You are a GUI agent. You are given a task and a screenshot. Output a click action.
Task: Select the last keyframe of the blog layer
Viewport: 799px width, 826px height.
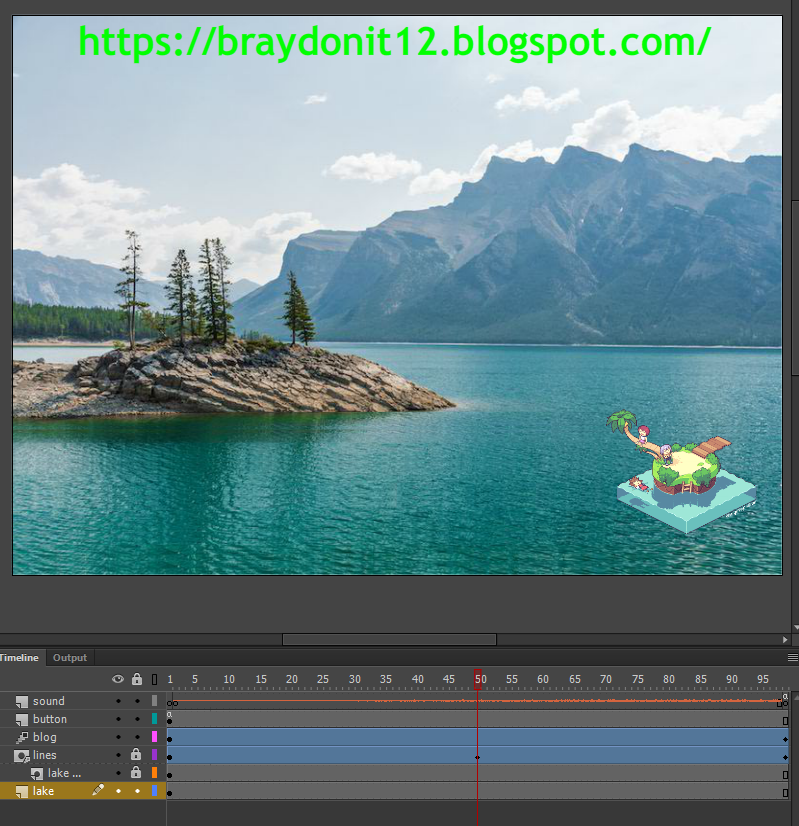(785, 739)
